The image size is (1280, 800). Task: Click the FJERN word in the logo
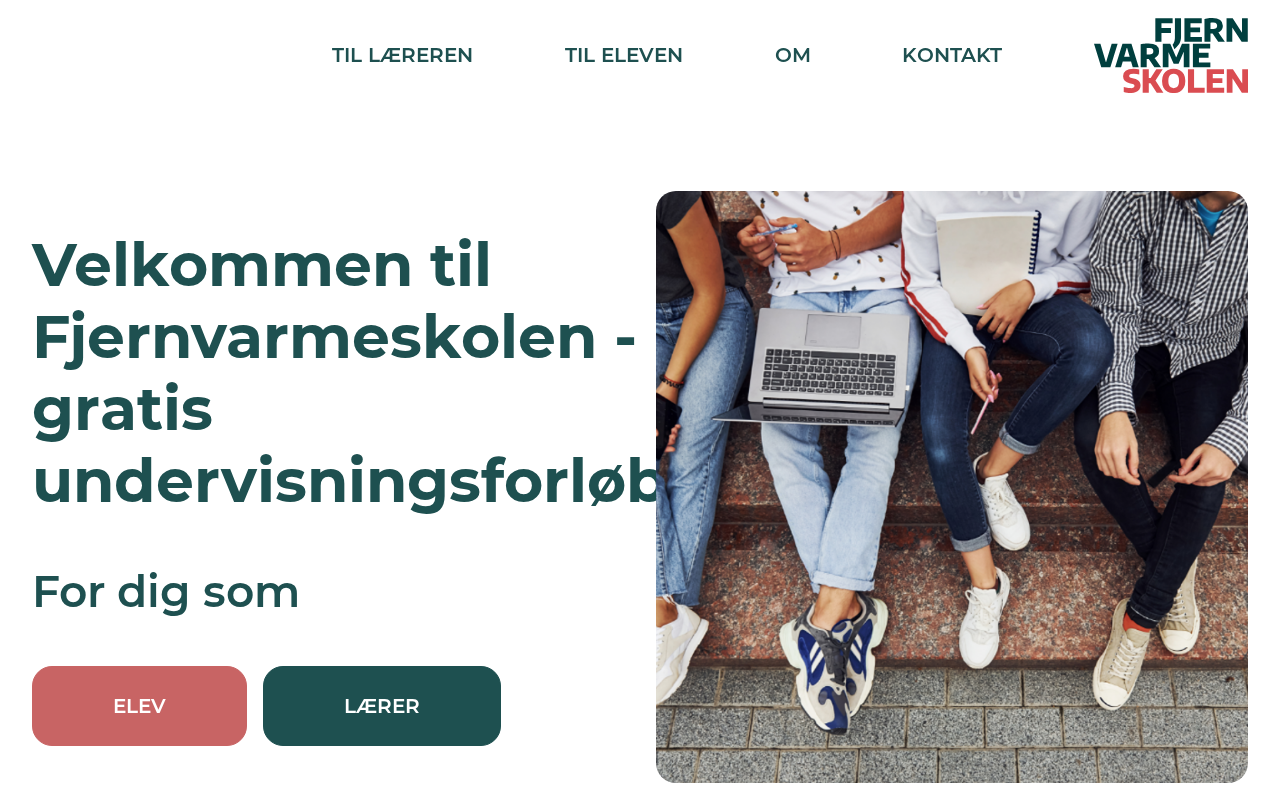pyautogui.click(x=1201, y=30)
